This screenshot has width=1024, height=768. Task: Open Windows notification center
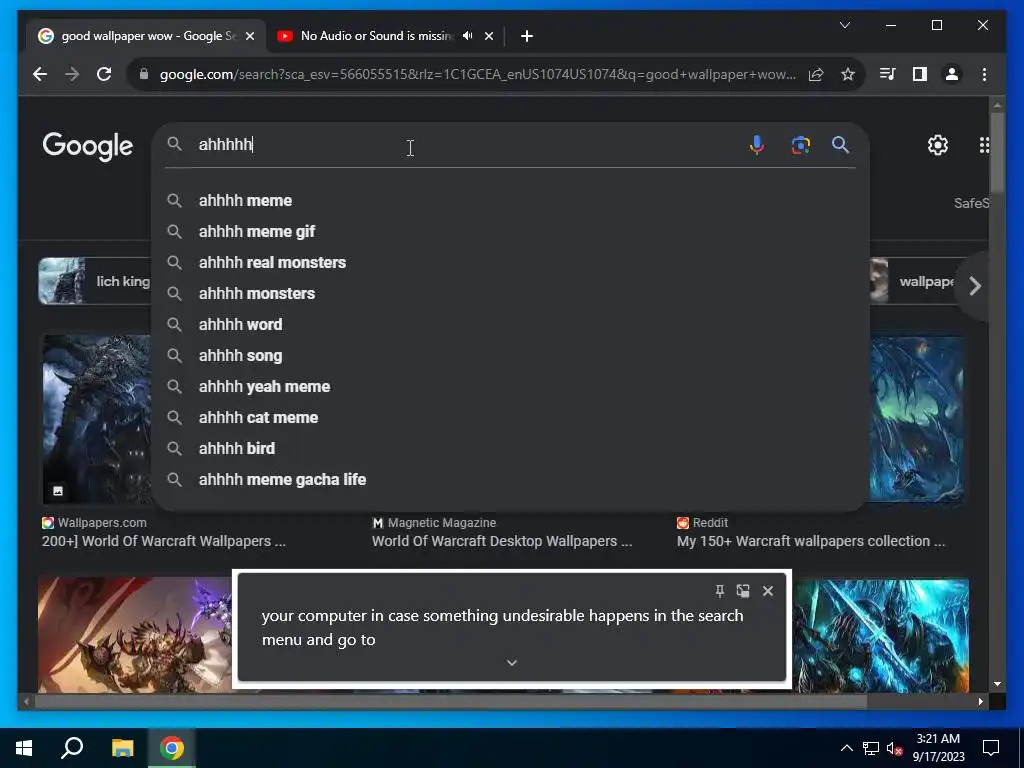(x=991, y=748)
